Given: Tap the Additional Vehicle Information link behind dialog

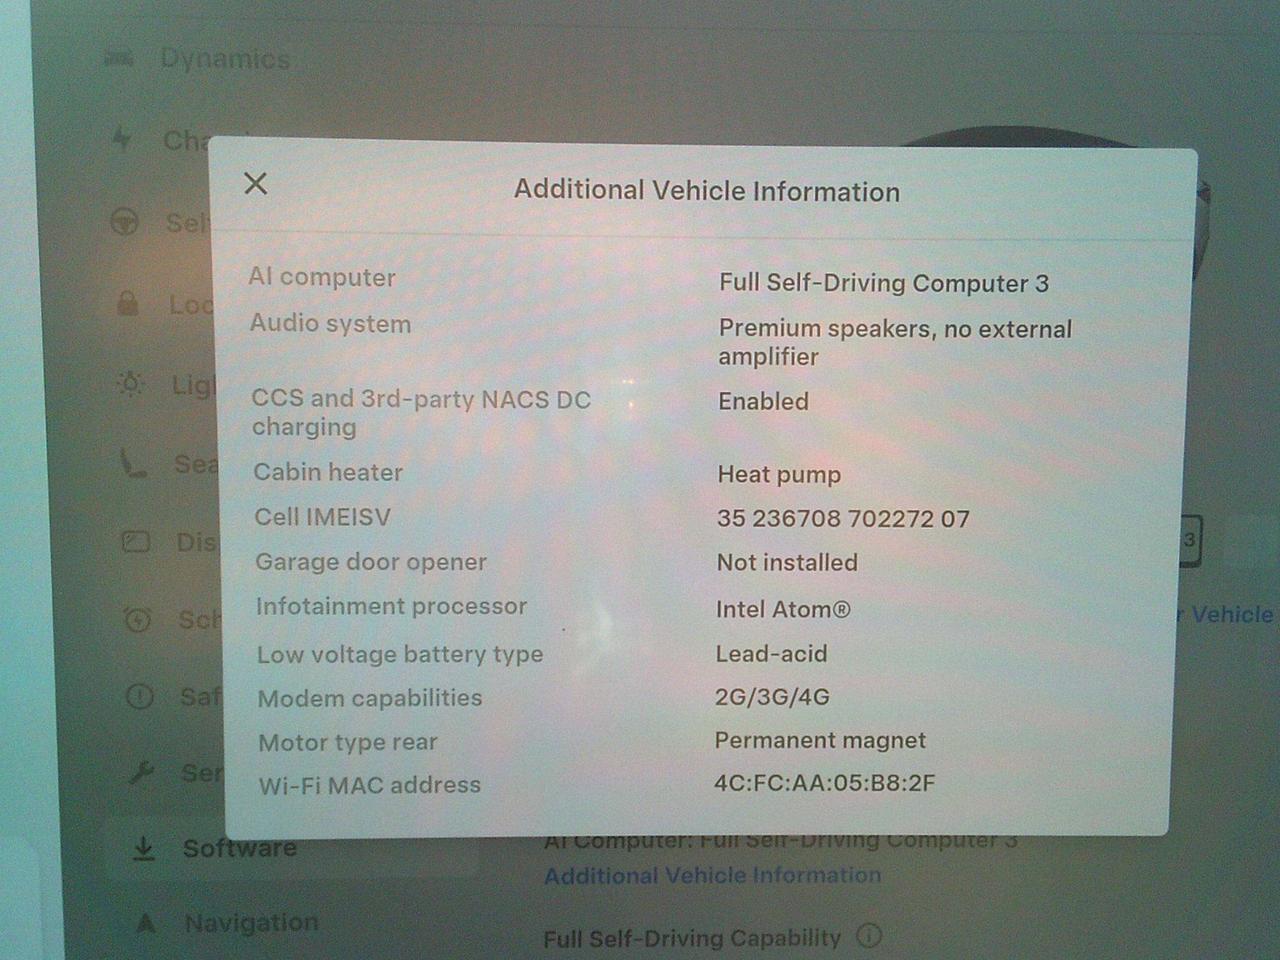Looking at the screenshot, I should pos(713,876).
